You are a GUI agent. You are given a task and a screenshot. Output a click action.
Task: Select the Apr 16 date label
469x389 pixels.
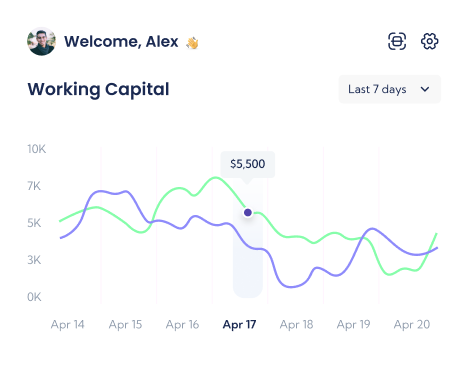tap(182, 324)
